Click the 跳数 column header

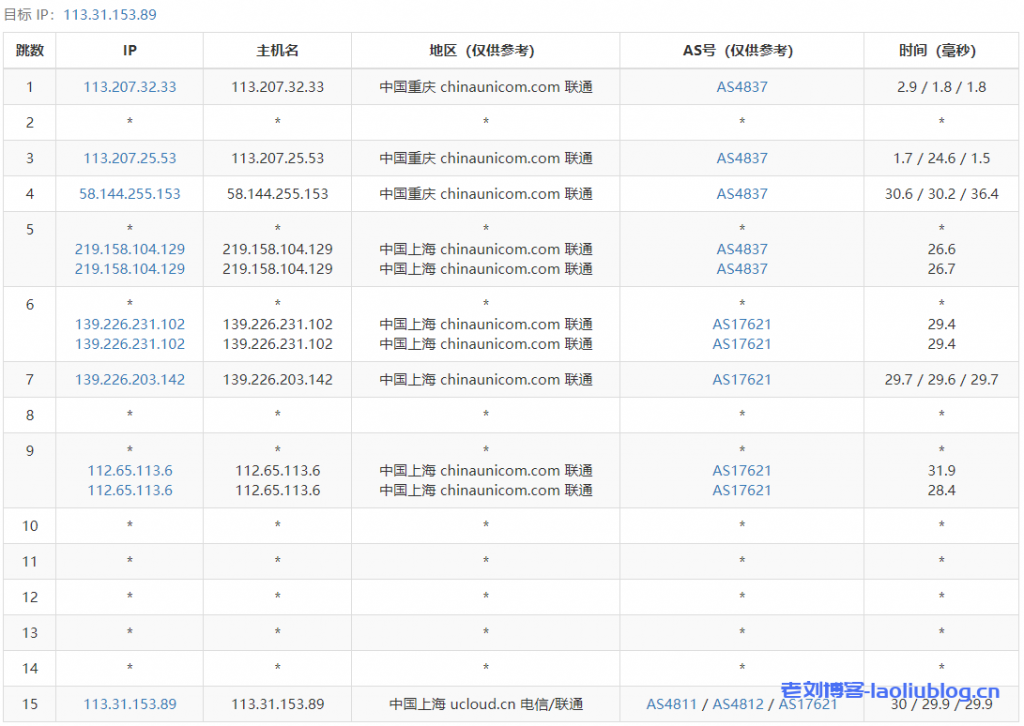coord(30,51)
